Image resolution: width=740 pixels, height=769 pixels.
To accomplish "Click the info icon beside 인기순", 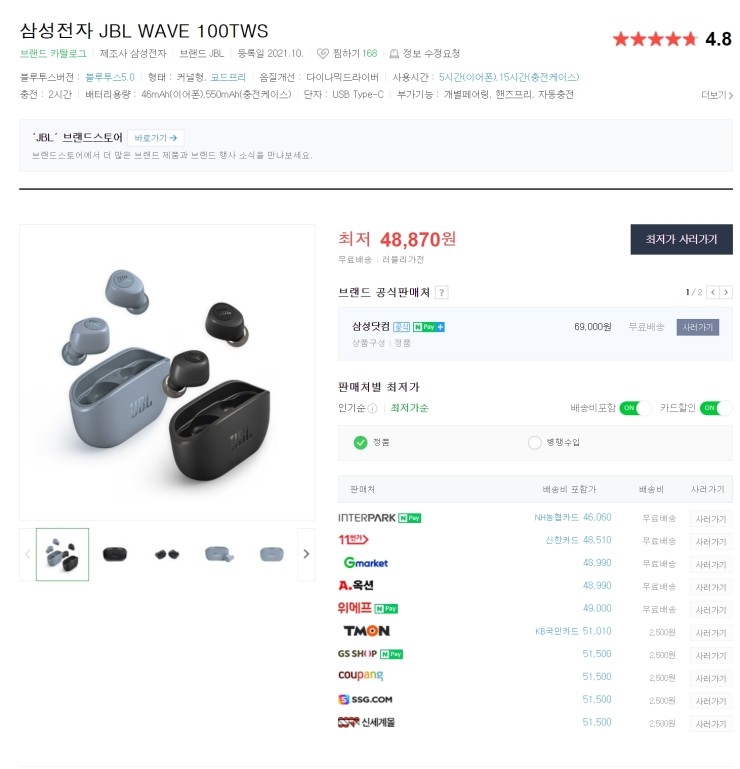I will coord(372,408).
